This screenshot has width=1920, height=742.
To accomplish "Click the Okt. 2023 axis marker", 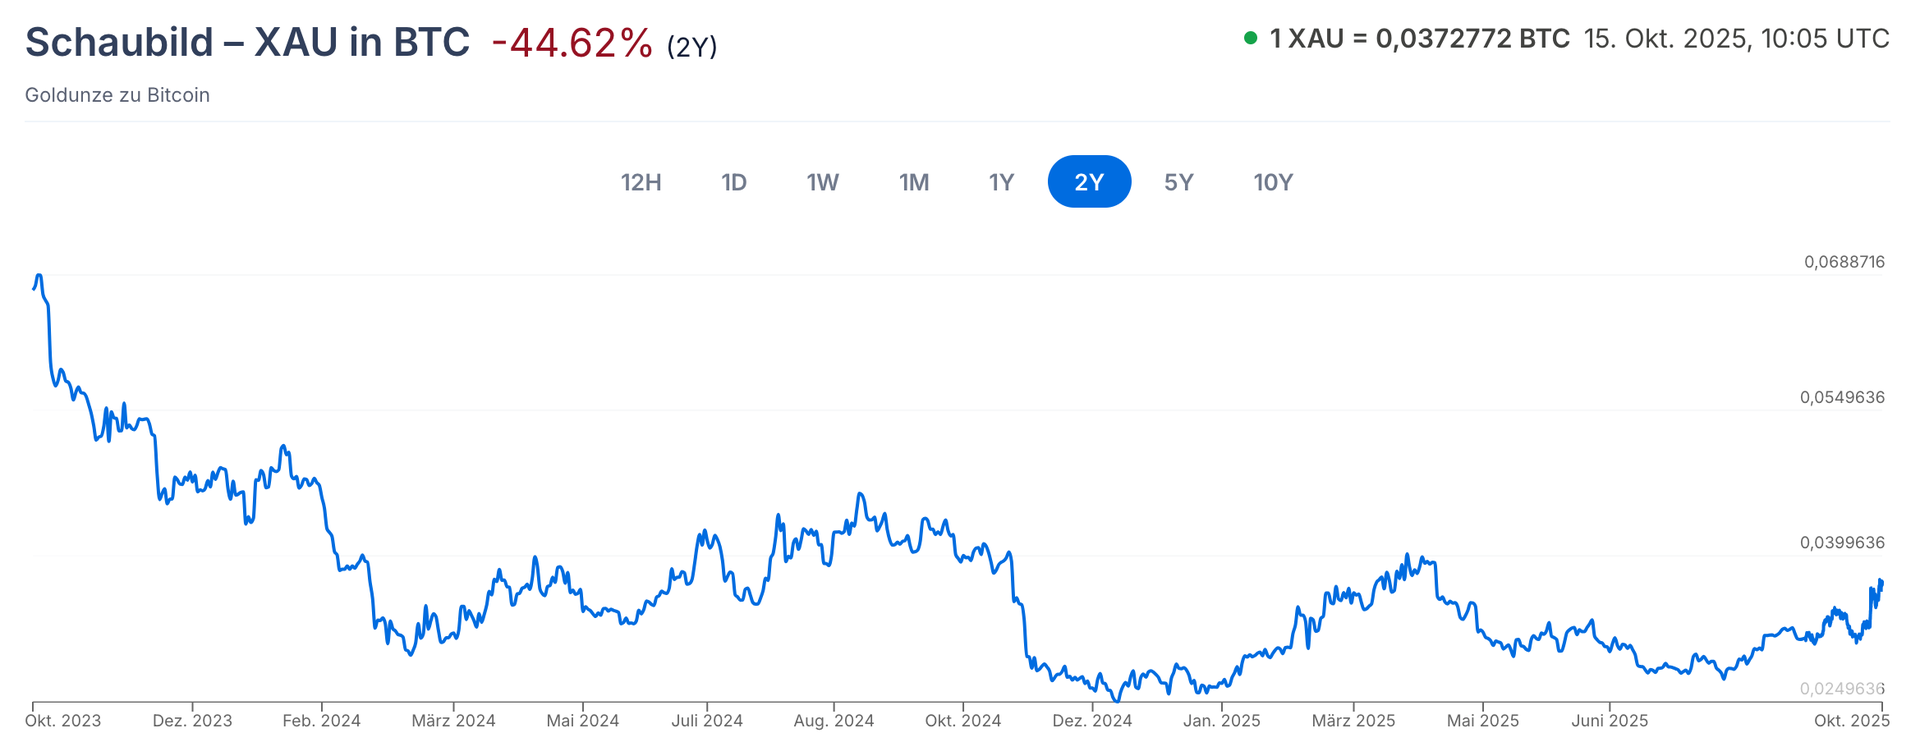I will tap(63, 721).
